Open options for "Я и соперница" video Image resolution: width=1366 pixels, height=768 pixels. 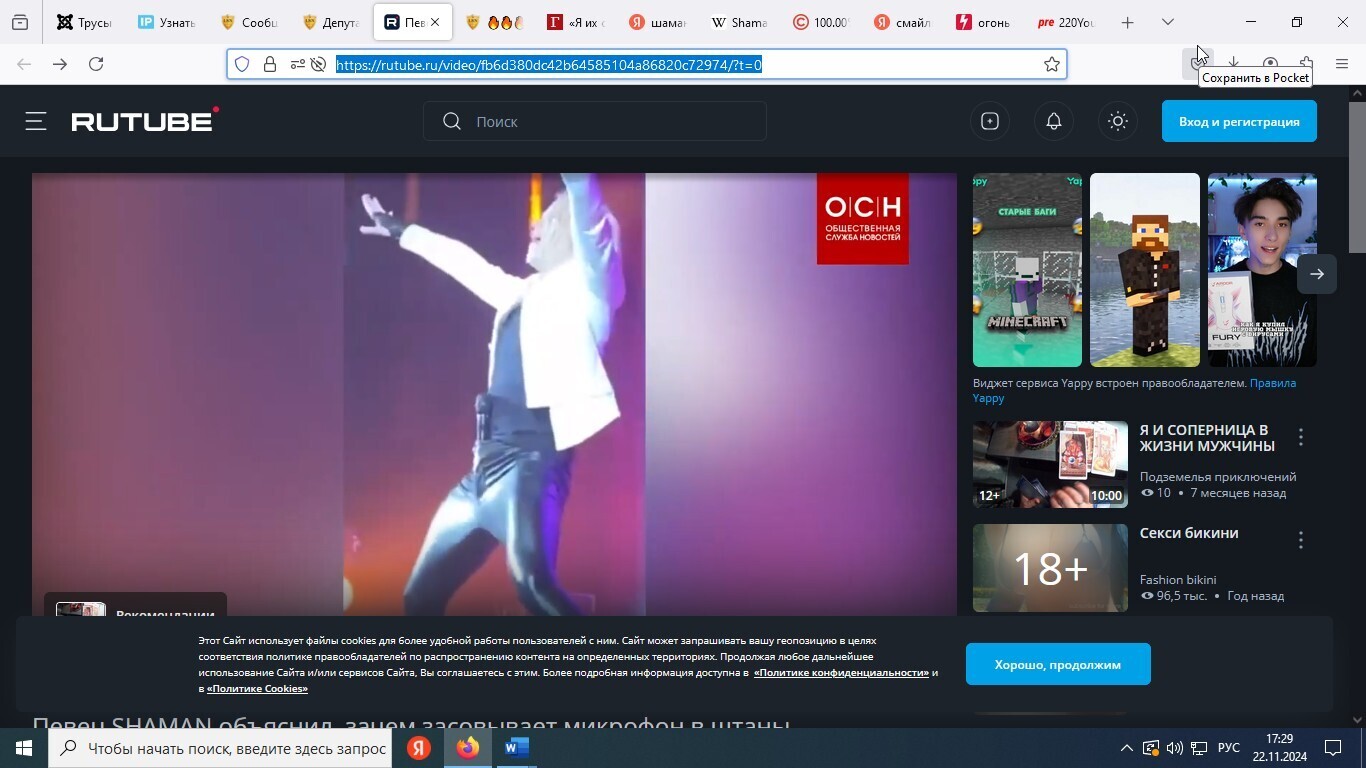point(1300,437)
